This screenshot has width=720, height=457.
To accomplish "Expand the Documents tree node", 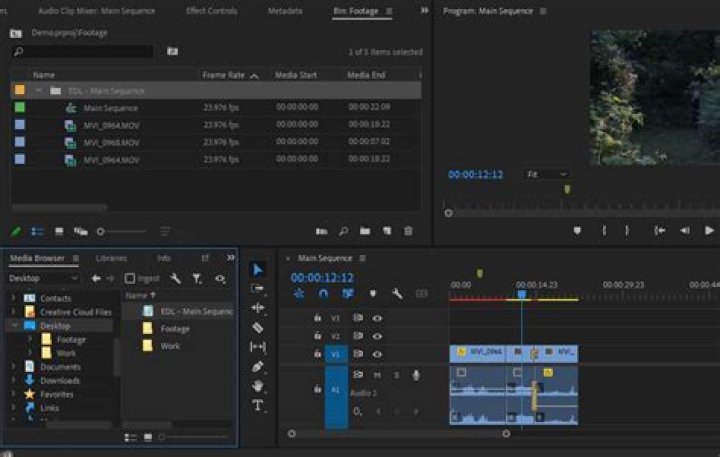I will coord(14,367).
